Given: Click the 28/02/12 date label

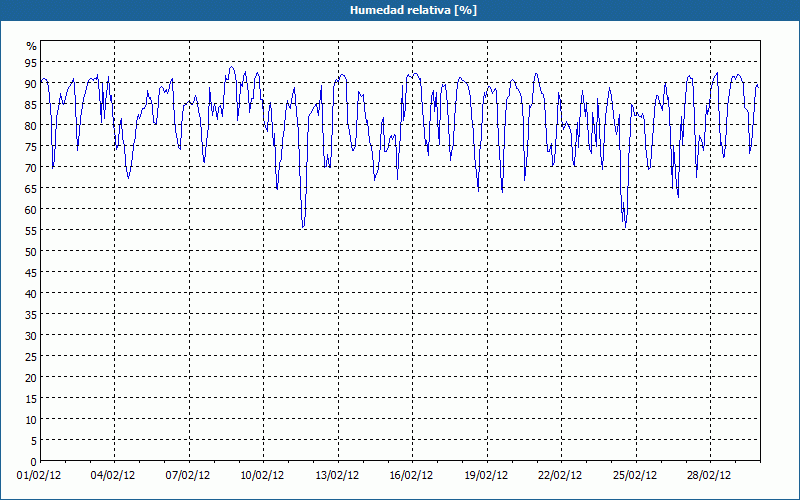Looking at the screenshot, I should coord(709,476).
